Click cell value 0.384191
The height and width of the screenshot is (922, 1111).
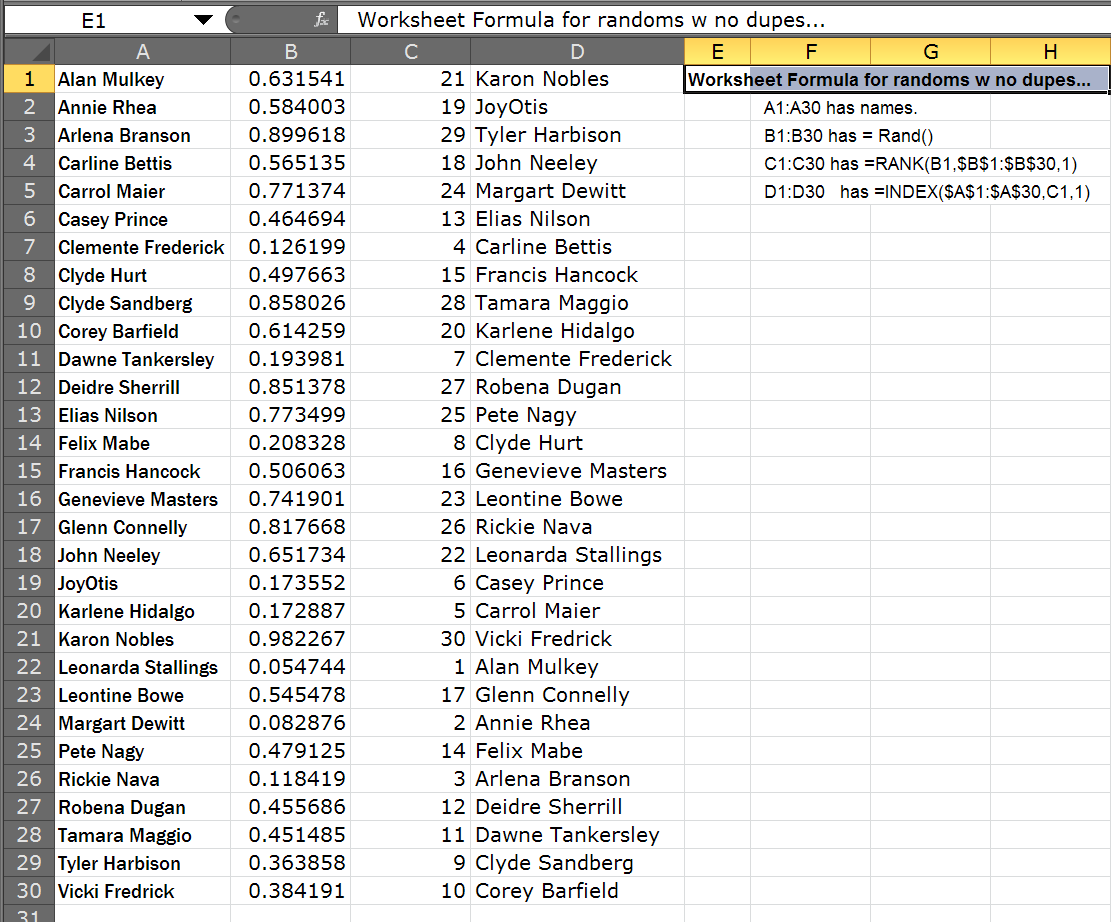291,891
